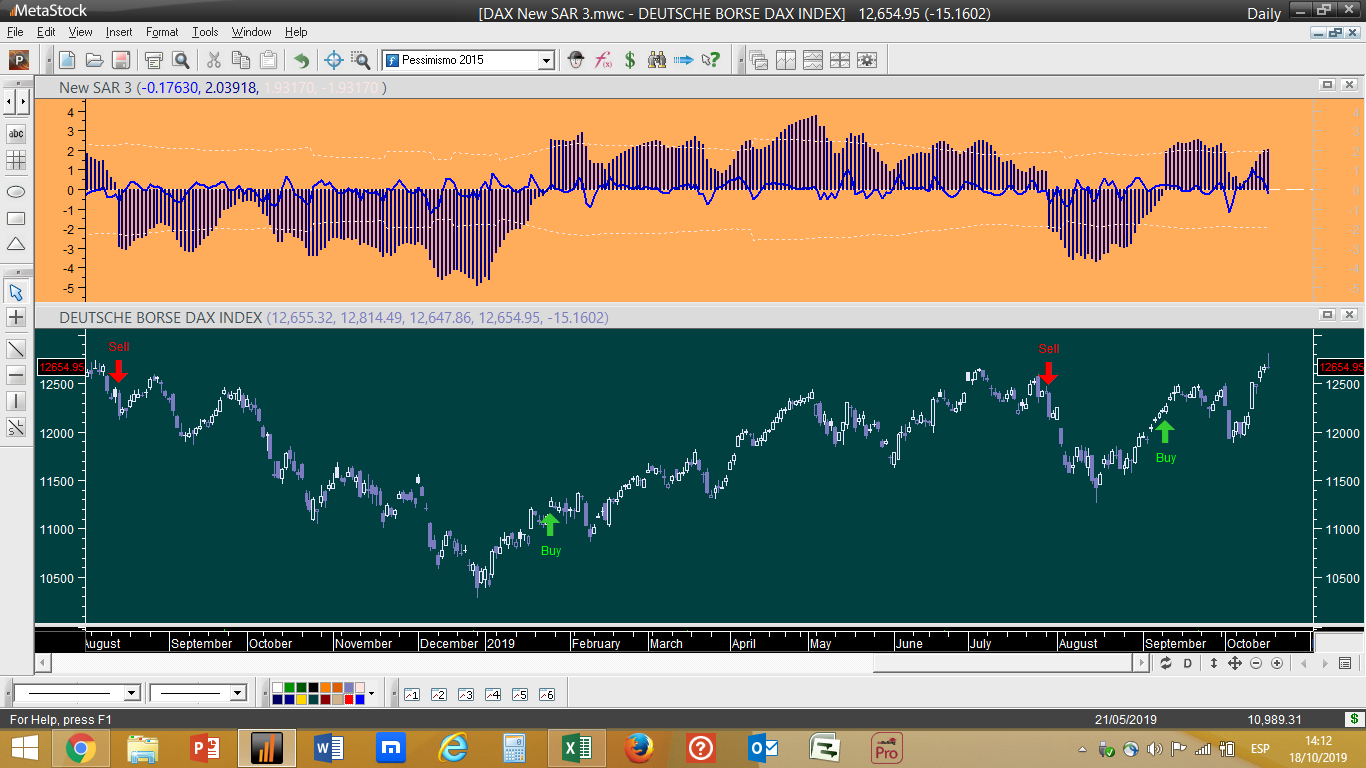This screenshot has height=768, width=1366.
Task: Click the binoculars Explorer icon
Action: click(657, 60)
